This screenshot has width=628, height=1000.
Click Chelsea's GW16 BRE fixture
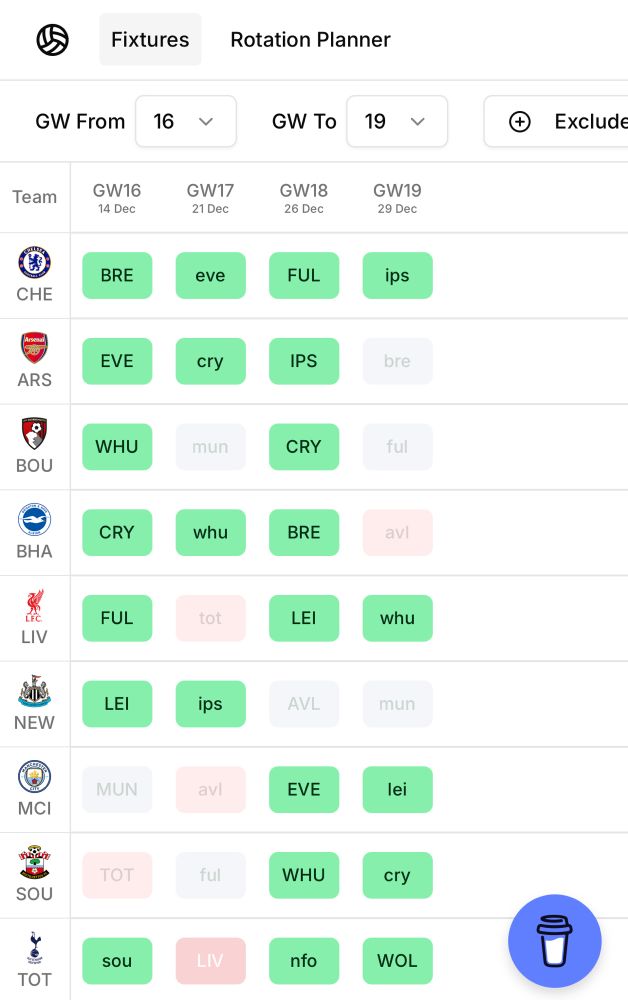pyautogui.click(x=117, y=276)
